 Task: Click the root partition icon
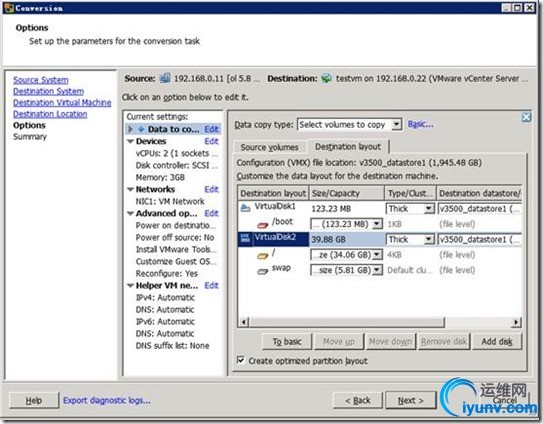262,256
